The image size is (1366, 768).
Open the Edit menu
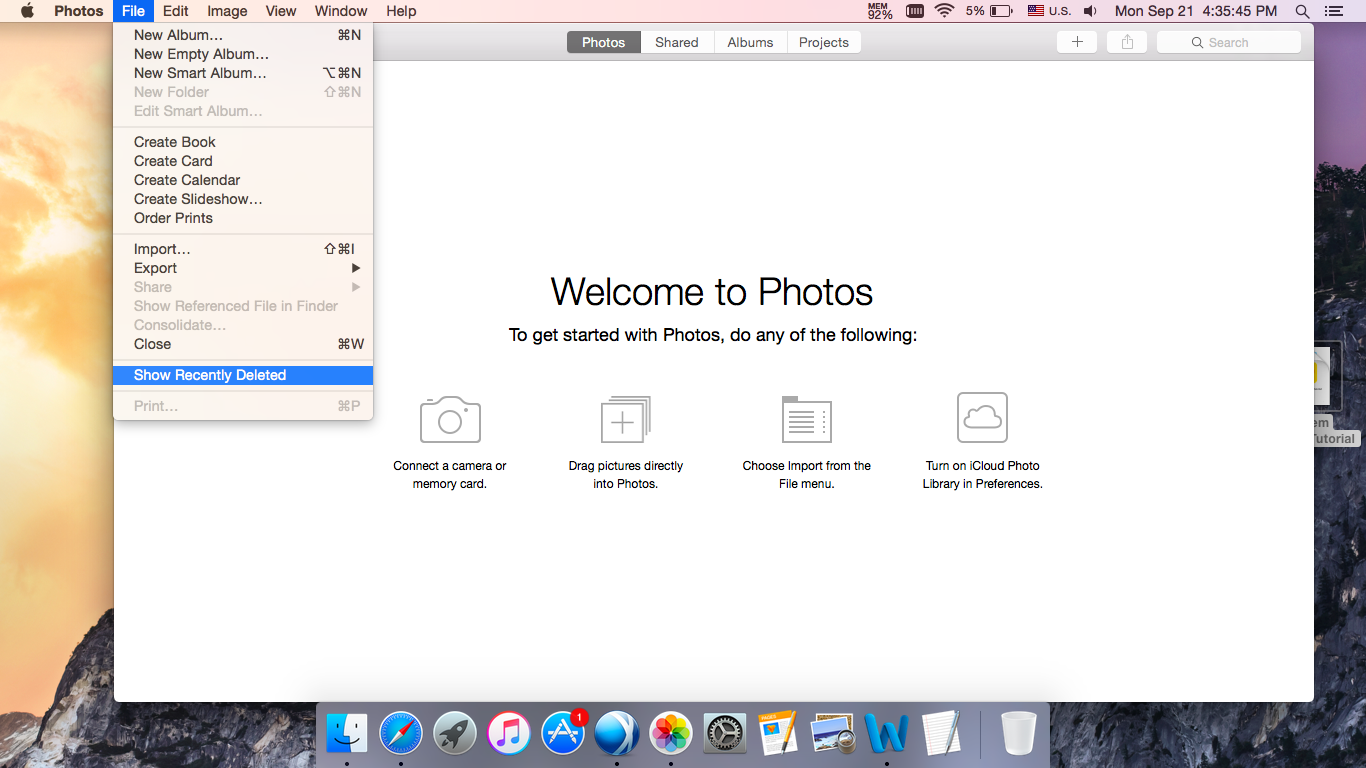tap(175, 11)
